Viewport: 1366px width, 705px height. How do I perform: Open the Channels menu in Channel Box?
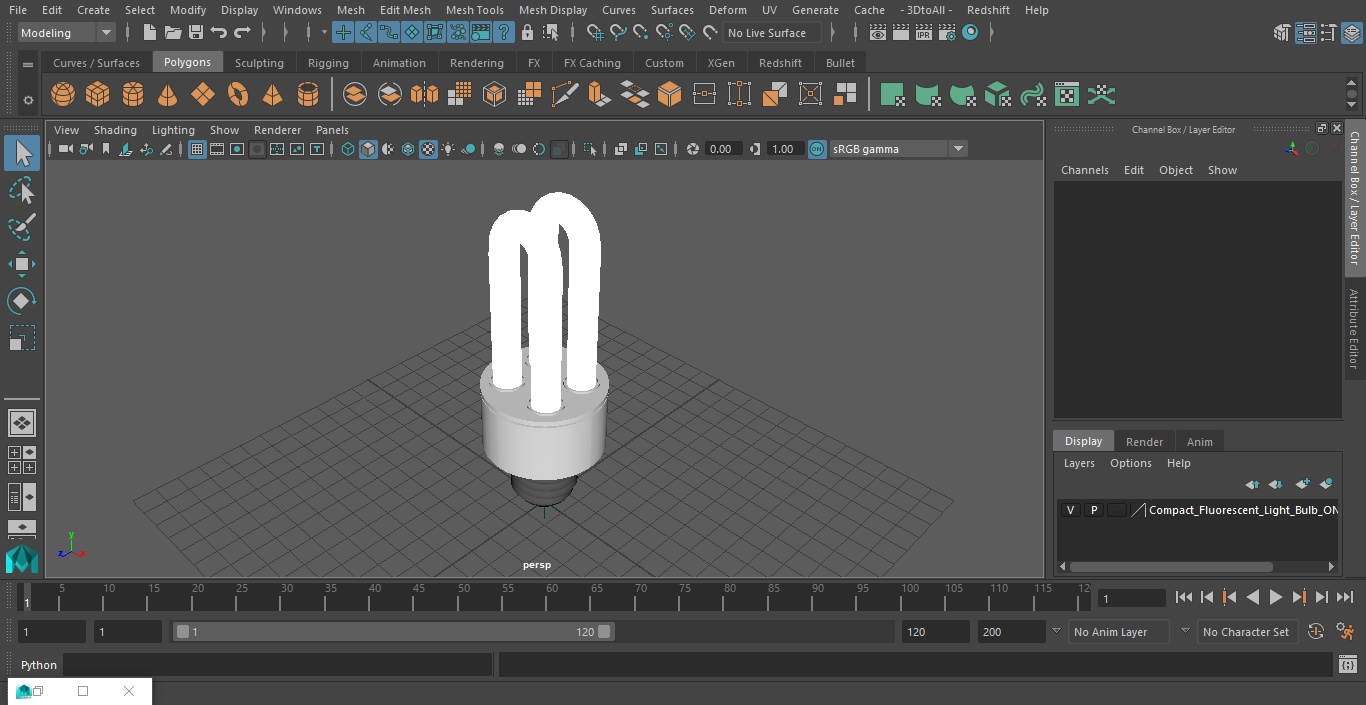1085,170
